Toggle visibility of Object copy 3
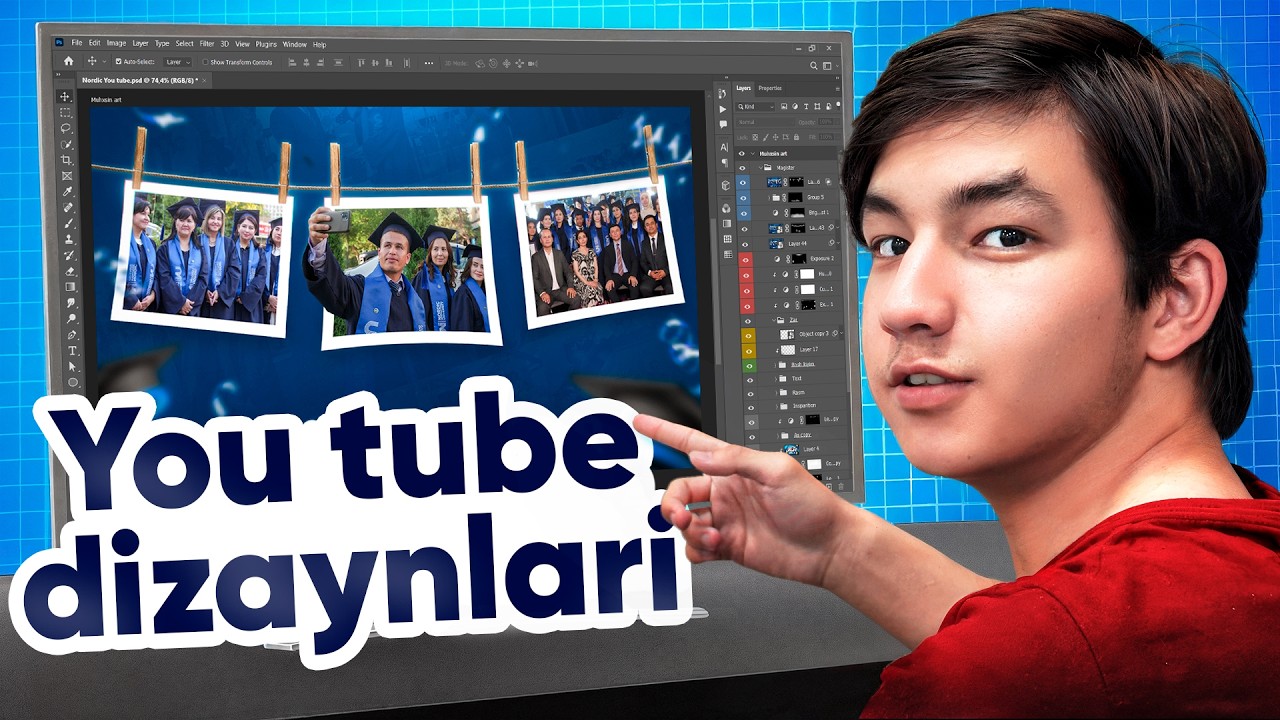 click(x=747, y=334)
